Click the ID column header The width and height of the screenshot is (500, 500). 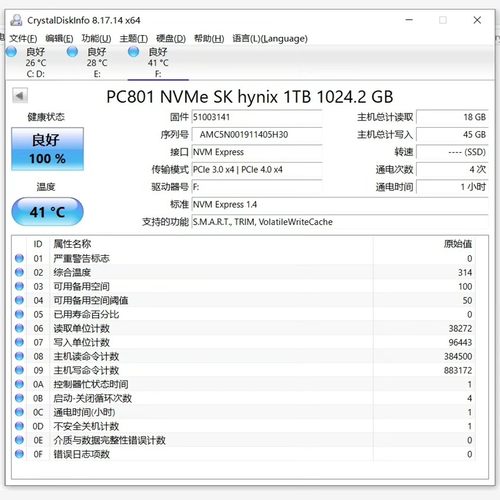pos(38,244)
